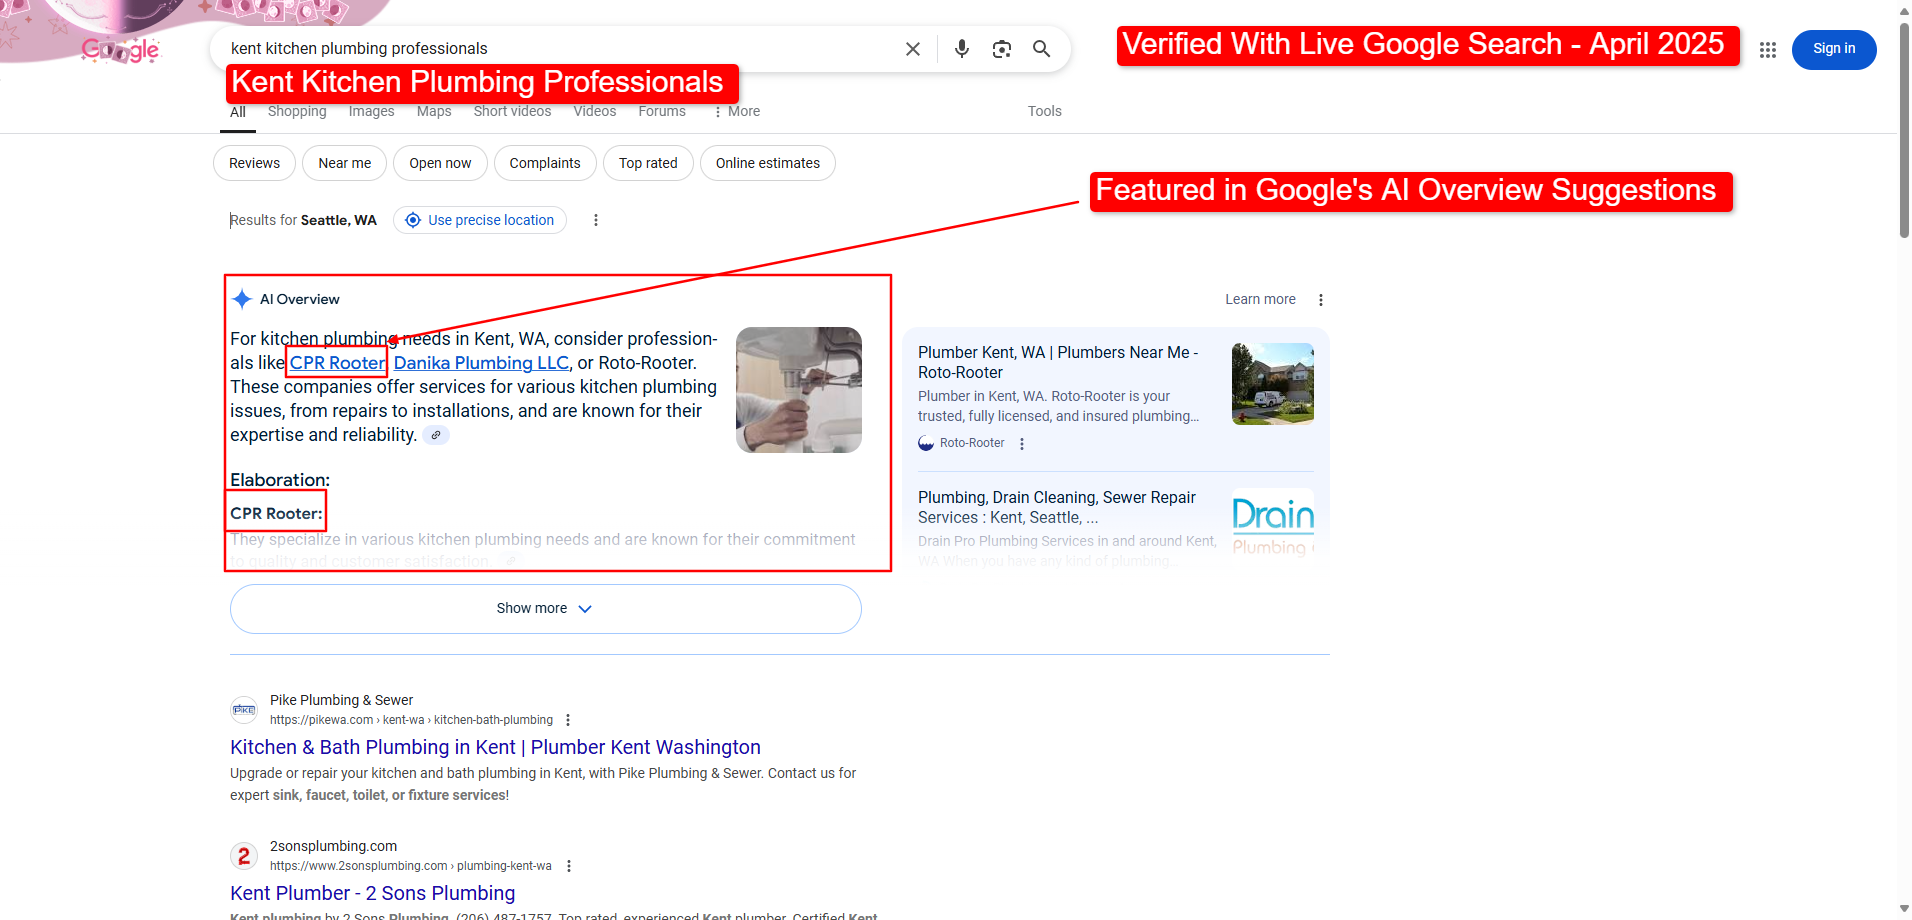The width and height of the screenshot is (1912, 920).
Task: Click the sink plumbing thumbnail image
Action: 799,390
